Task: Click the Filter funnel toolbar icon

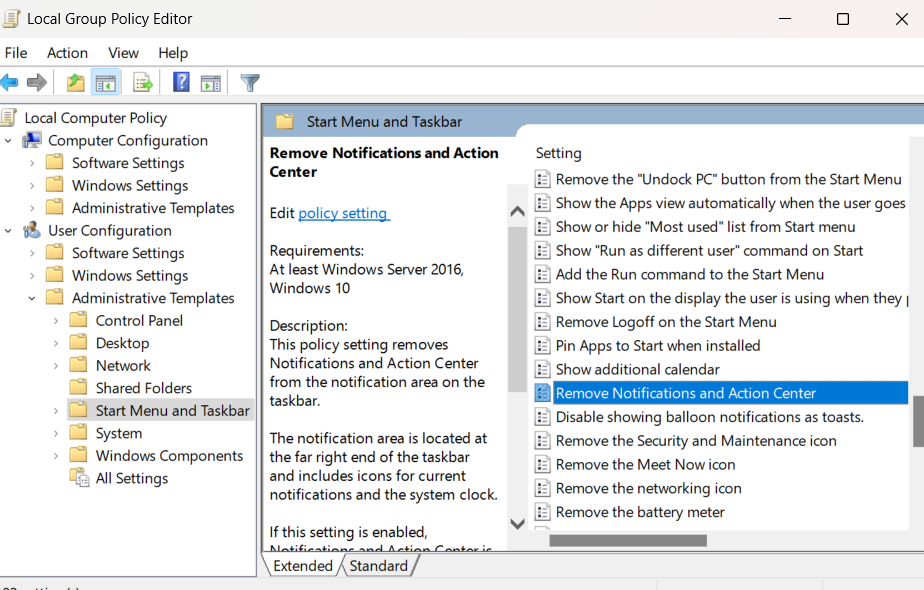Action: (250, 83)
